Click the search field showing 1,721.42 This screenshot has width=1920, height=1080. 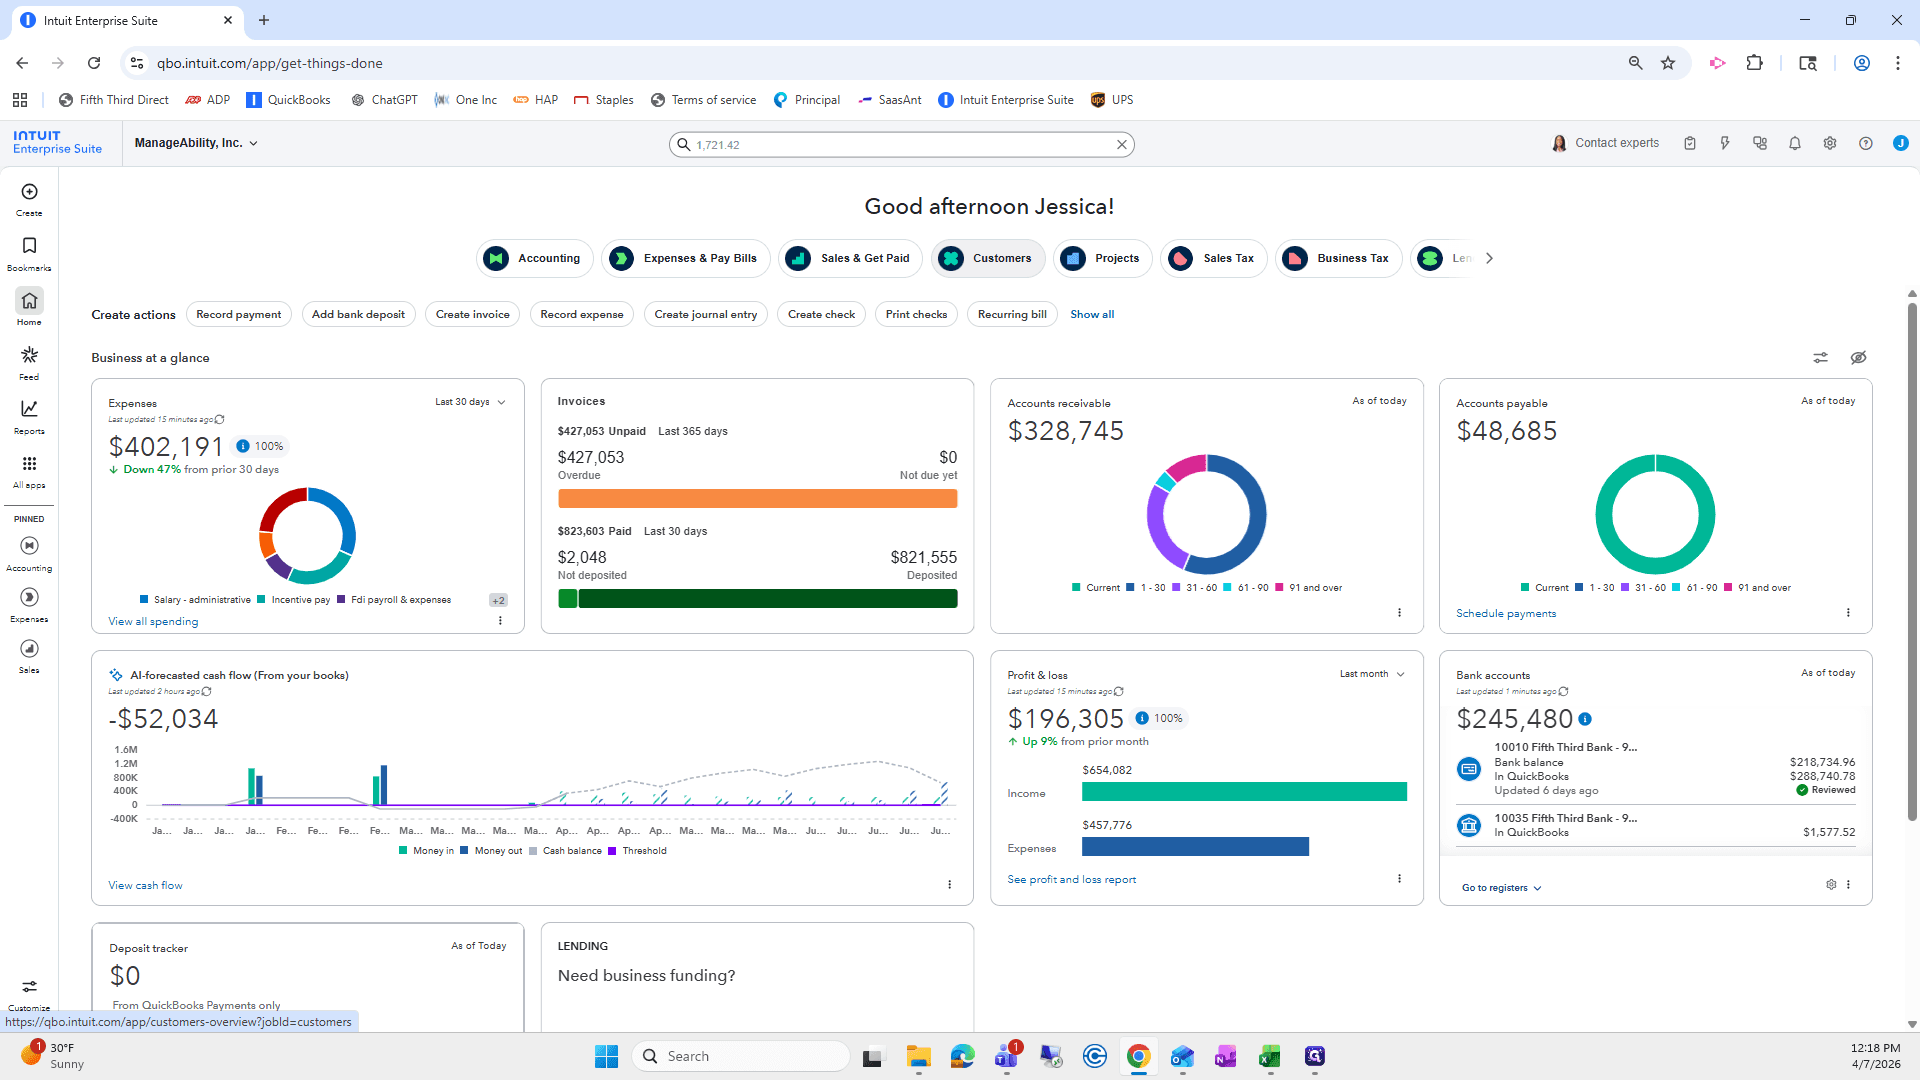tap(900, 145)
